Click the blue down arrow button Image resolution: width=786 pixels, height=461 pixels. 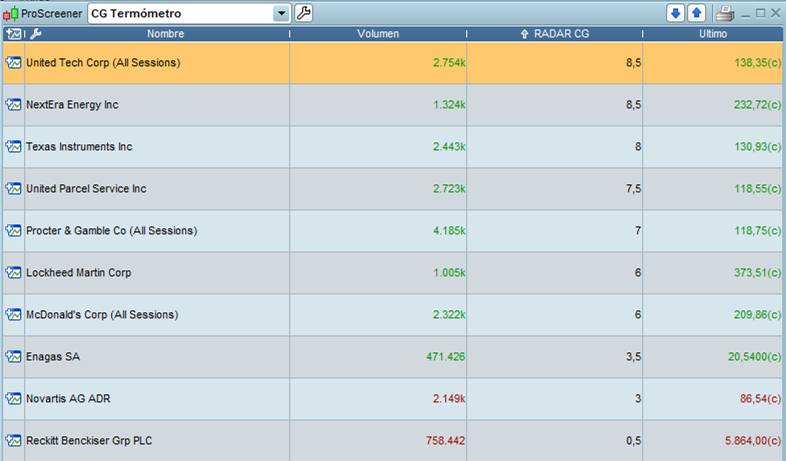click(x=675, y=14)
